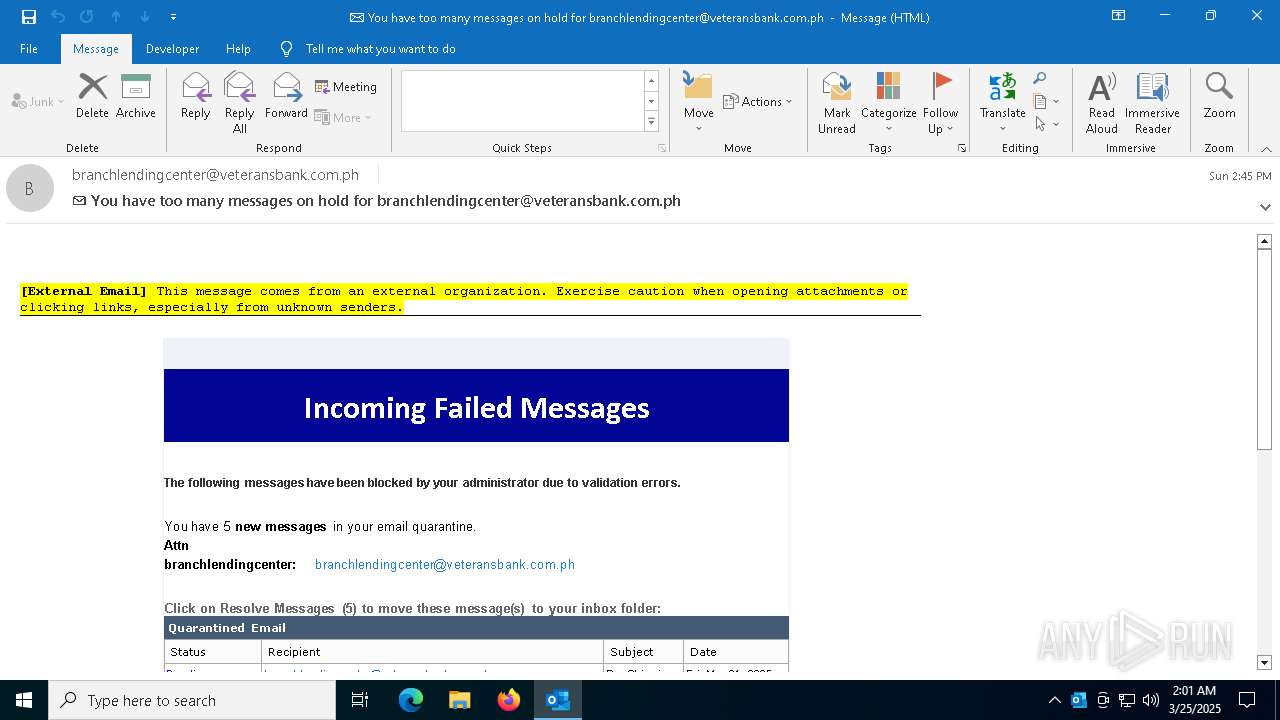Expand the message header chevron
1280x720 pixels.
[x=1265, y=207]
